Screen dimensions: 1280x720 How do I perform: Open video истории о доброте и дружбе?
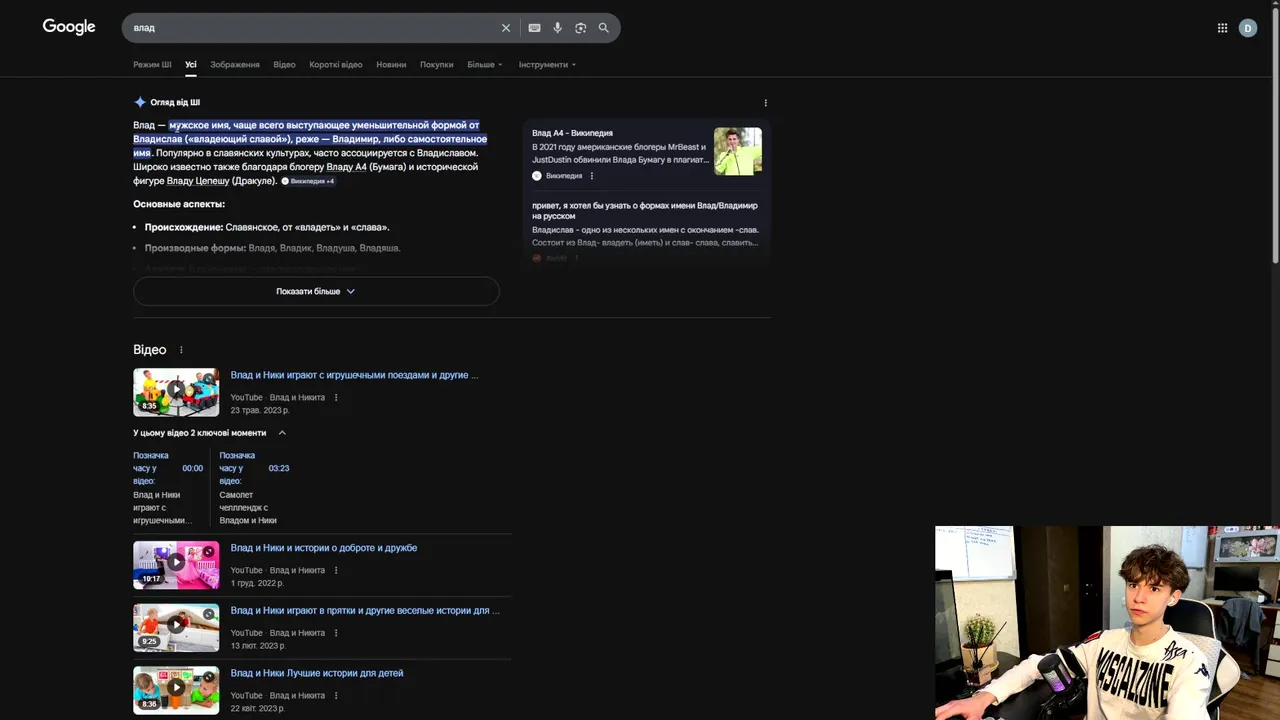324,548
